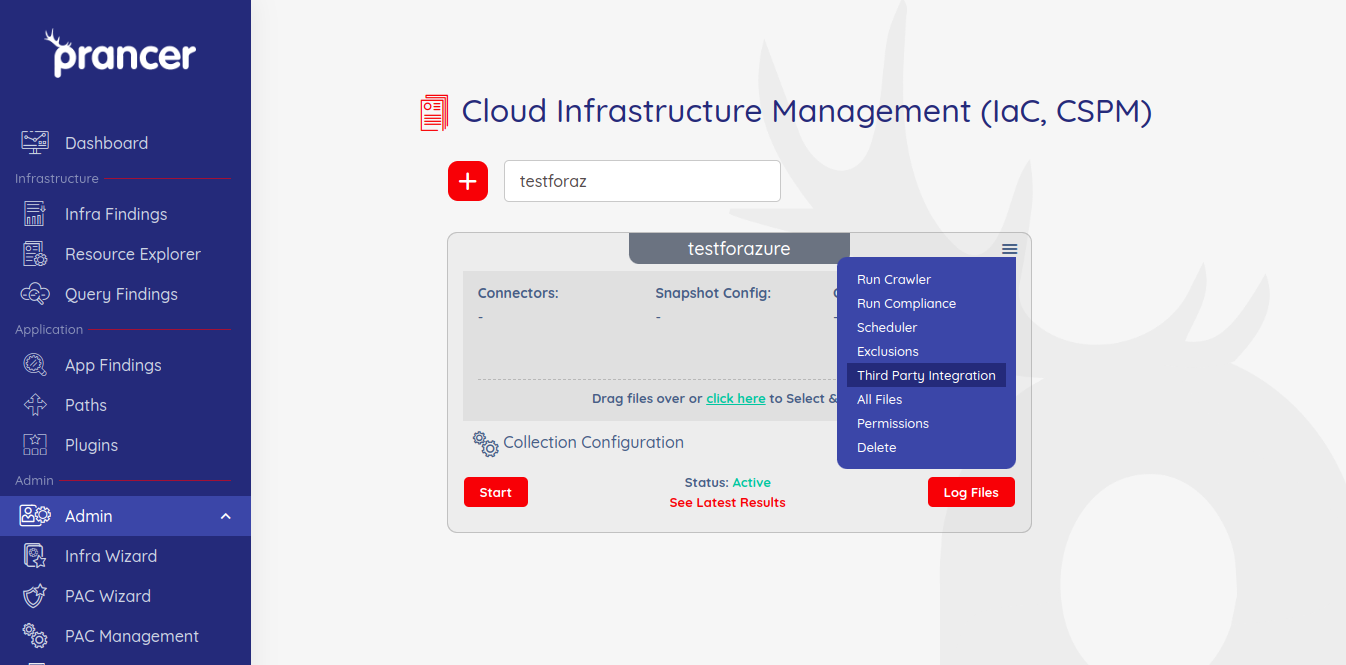Screen dimensions: 1346x665
Task: Follow the See Latest Results link
Action: click(727, 502)
